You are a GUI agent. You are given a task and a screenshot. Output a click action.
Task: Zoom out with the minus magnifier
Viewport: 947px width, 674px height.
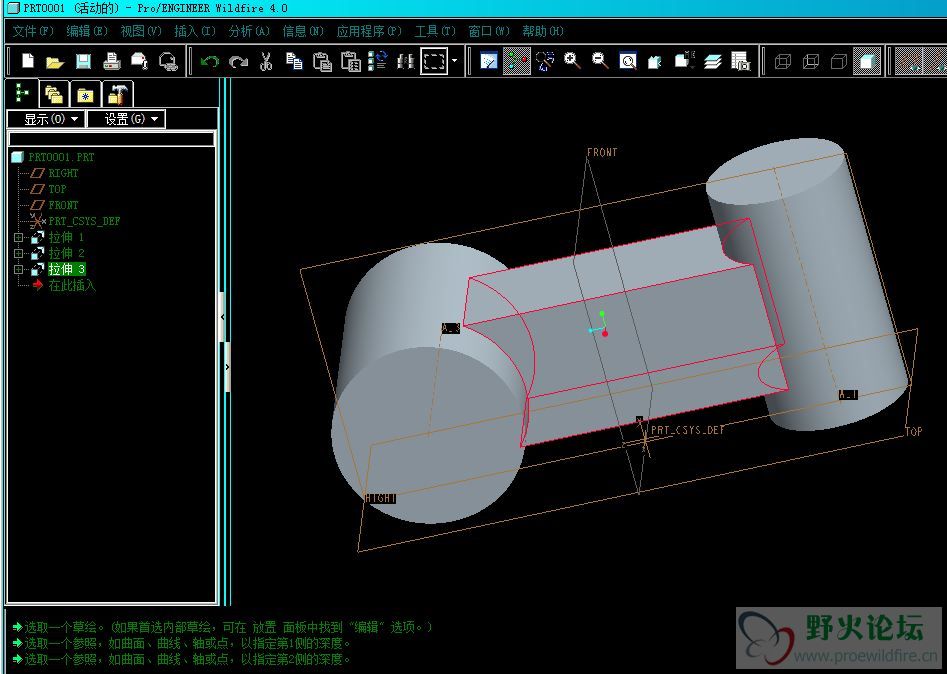600,61
